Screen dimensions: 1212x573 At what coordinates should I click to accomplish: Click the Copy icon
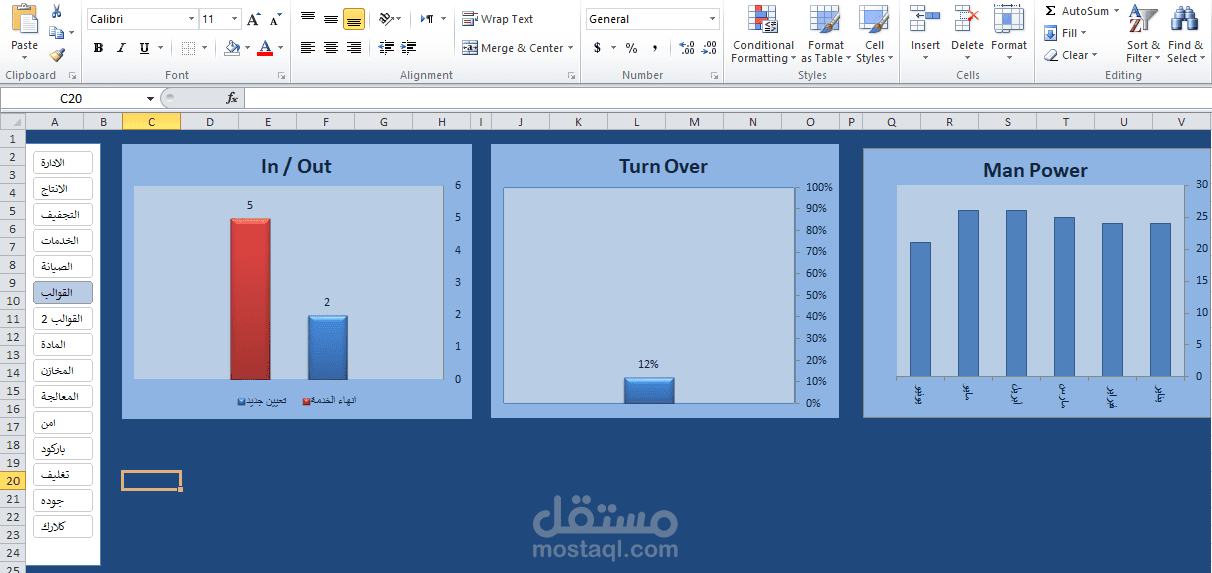click(x=56, y=33)
